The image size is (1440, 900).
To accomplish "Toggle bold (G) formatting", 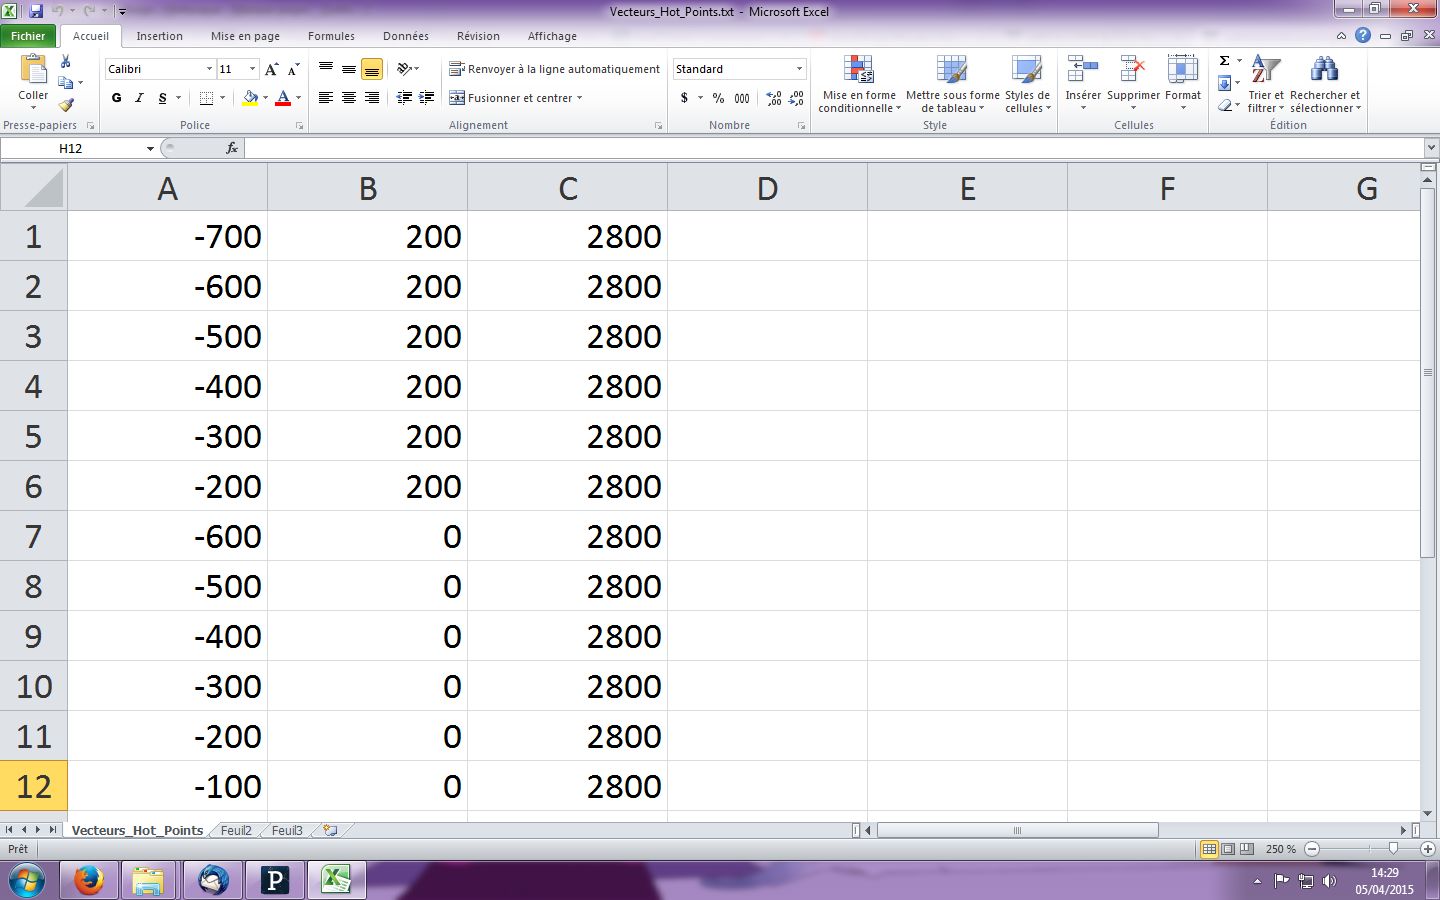I will [x=117, y=98].
